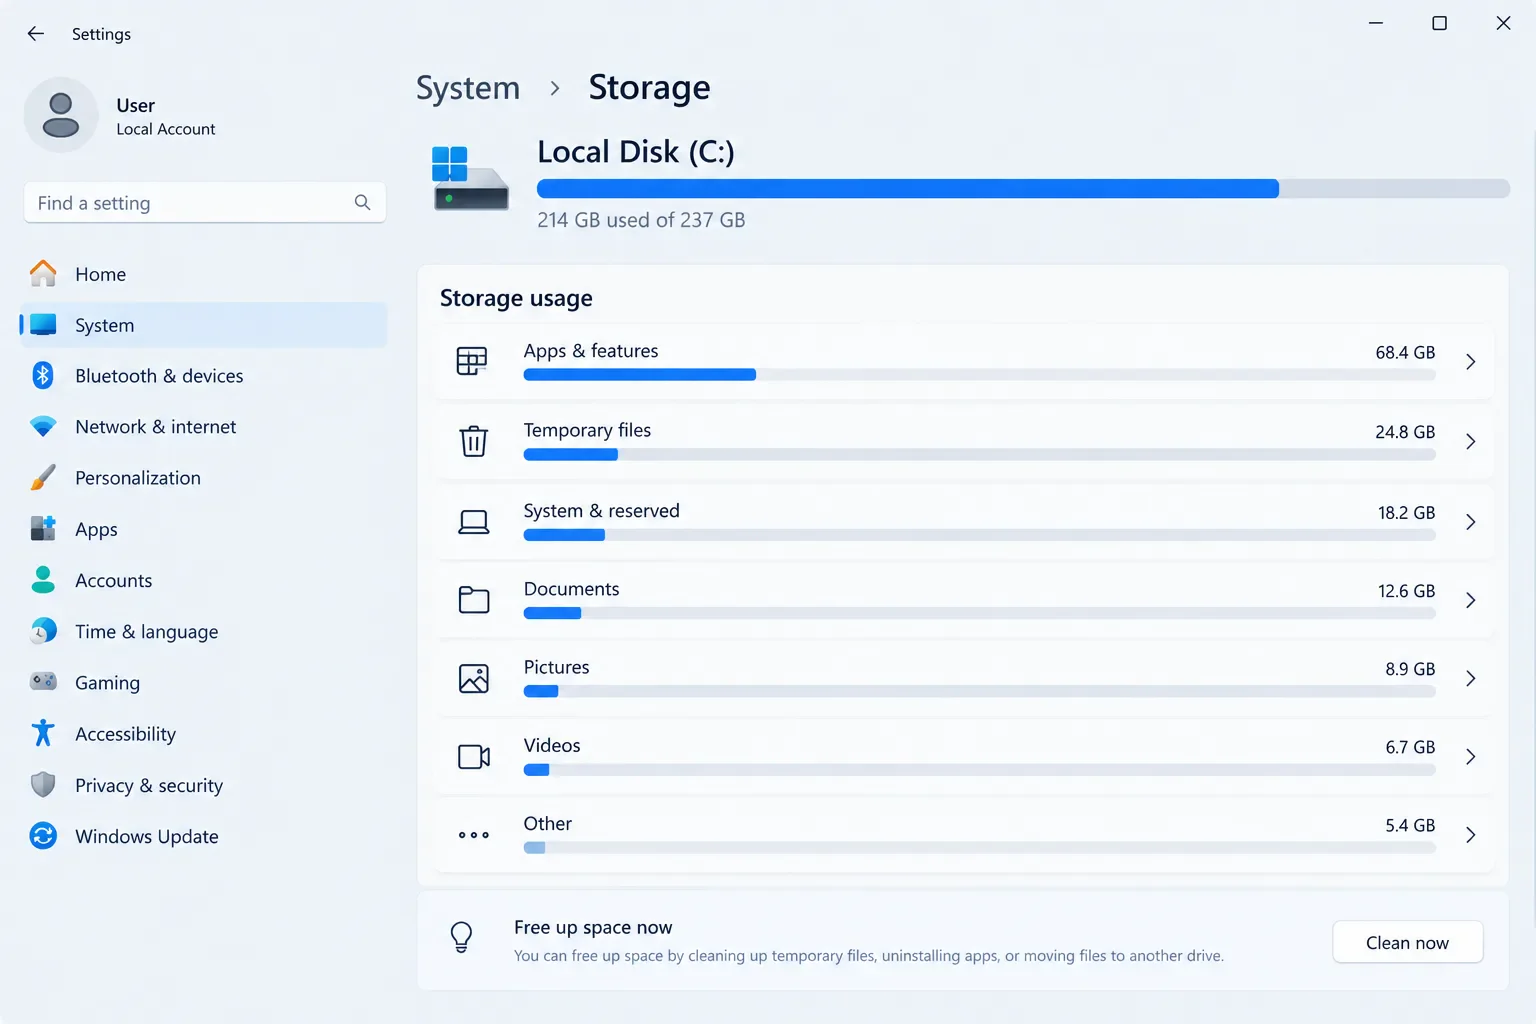Image resolution: width=1536 pixels, height=1024 pixels.
Task: Click the Pictures image icon
Action: (x=473, y=678)
